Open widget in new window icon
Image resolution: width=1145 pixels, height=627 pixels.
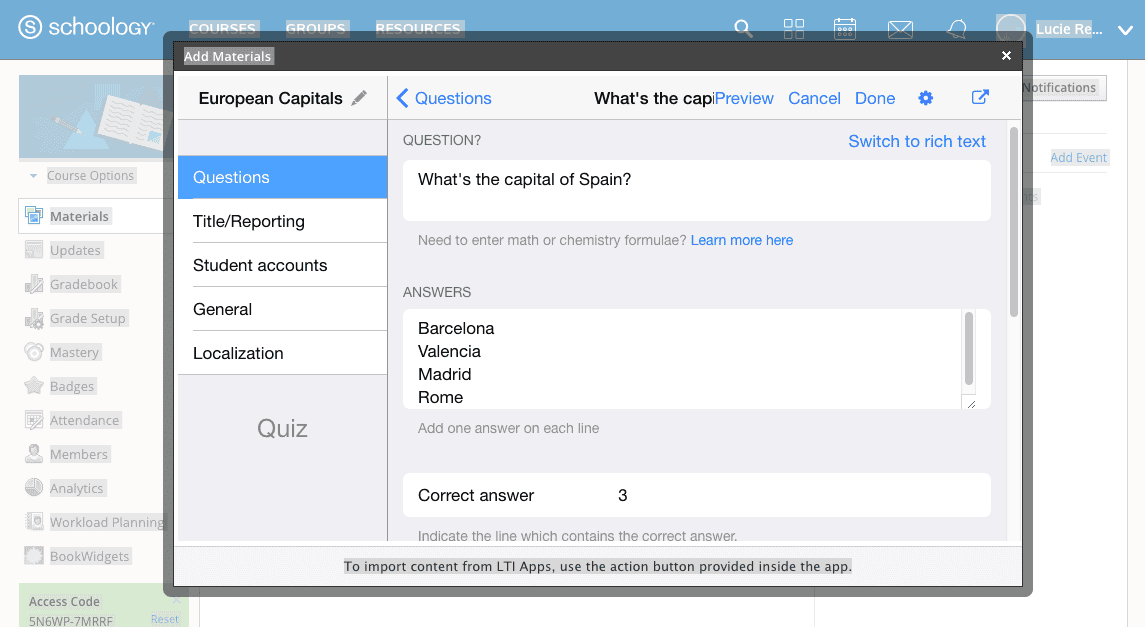click(x=980, y=97)
